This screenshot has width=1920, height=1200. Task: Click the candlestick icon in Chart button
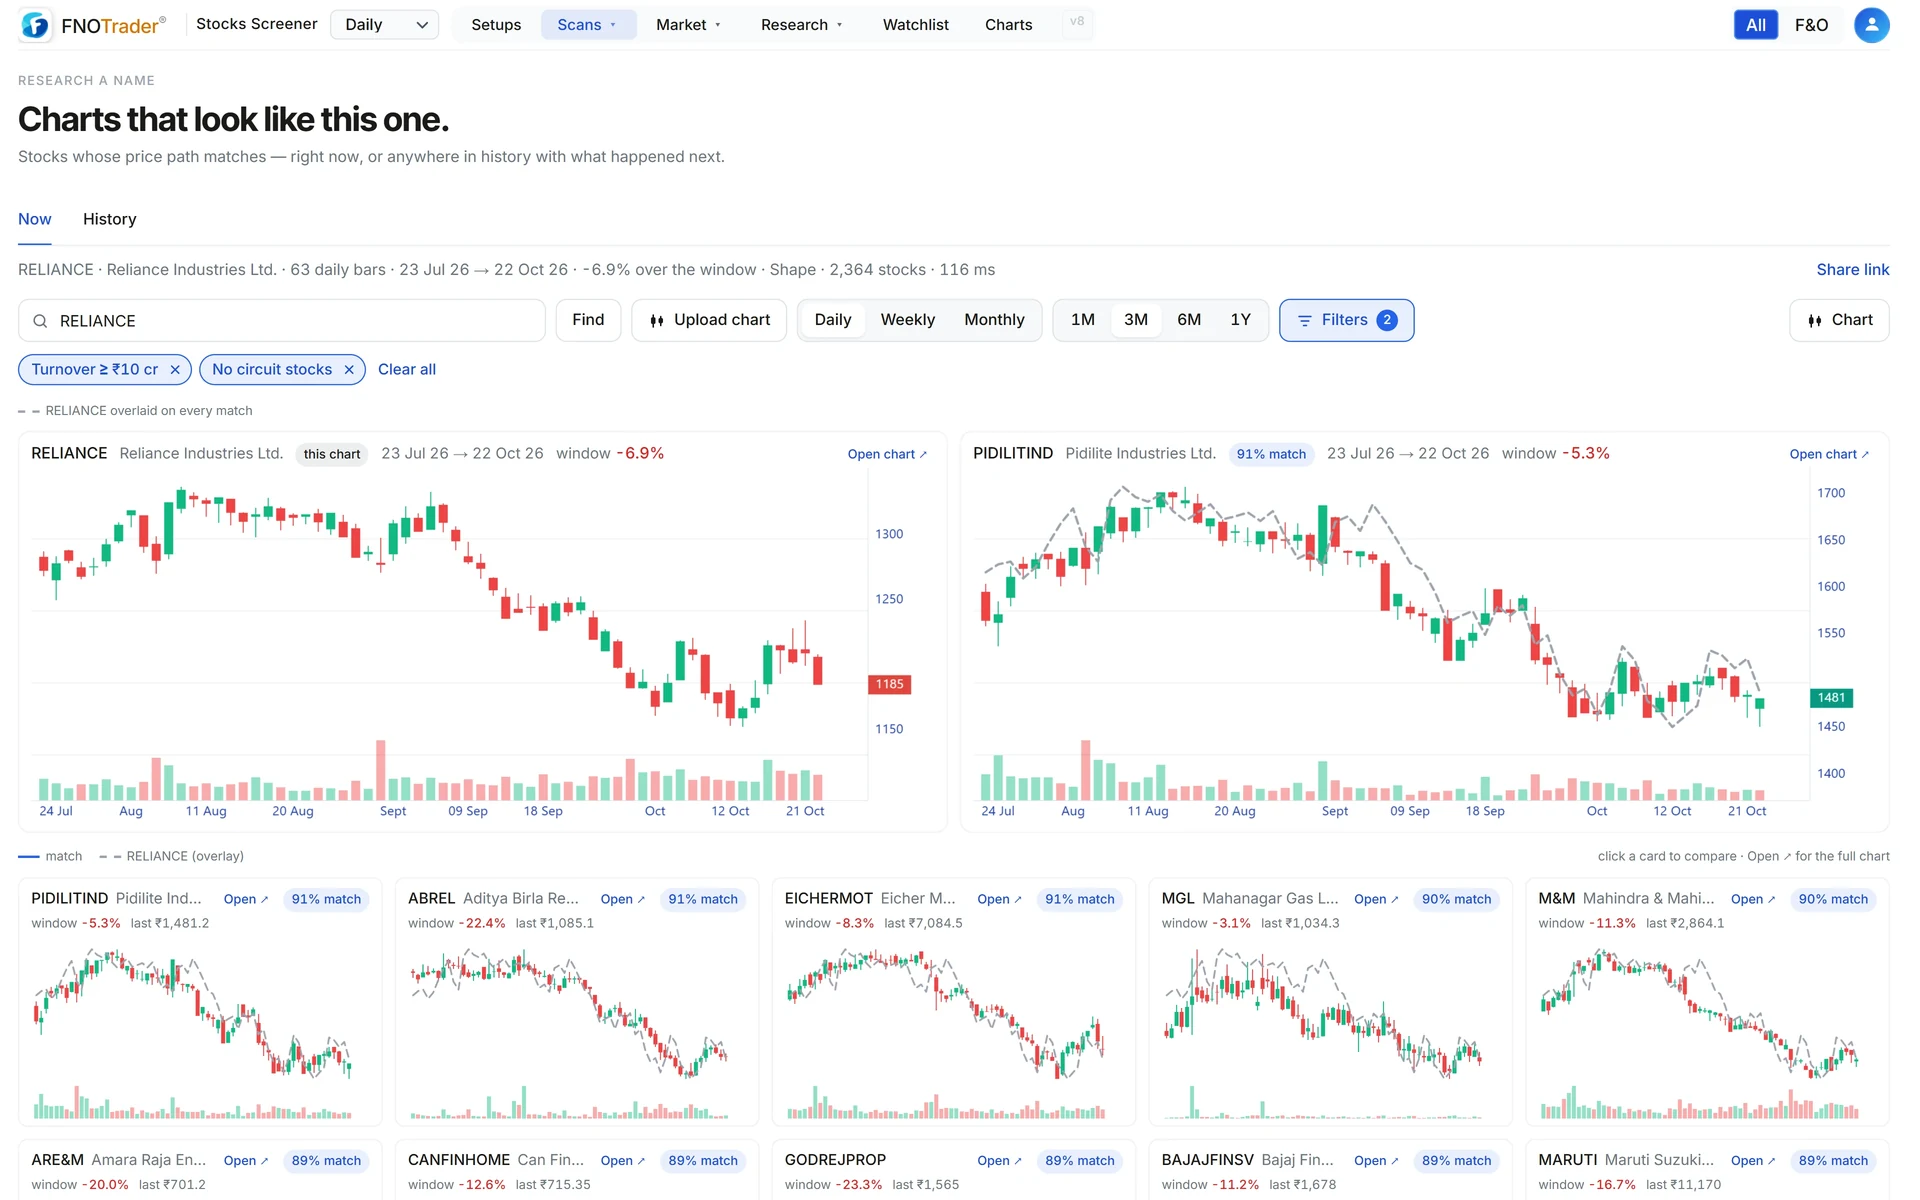click(x=1815, y=320)
